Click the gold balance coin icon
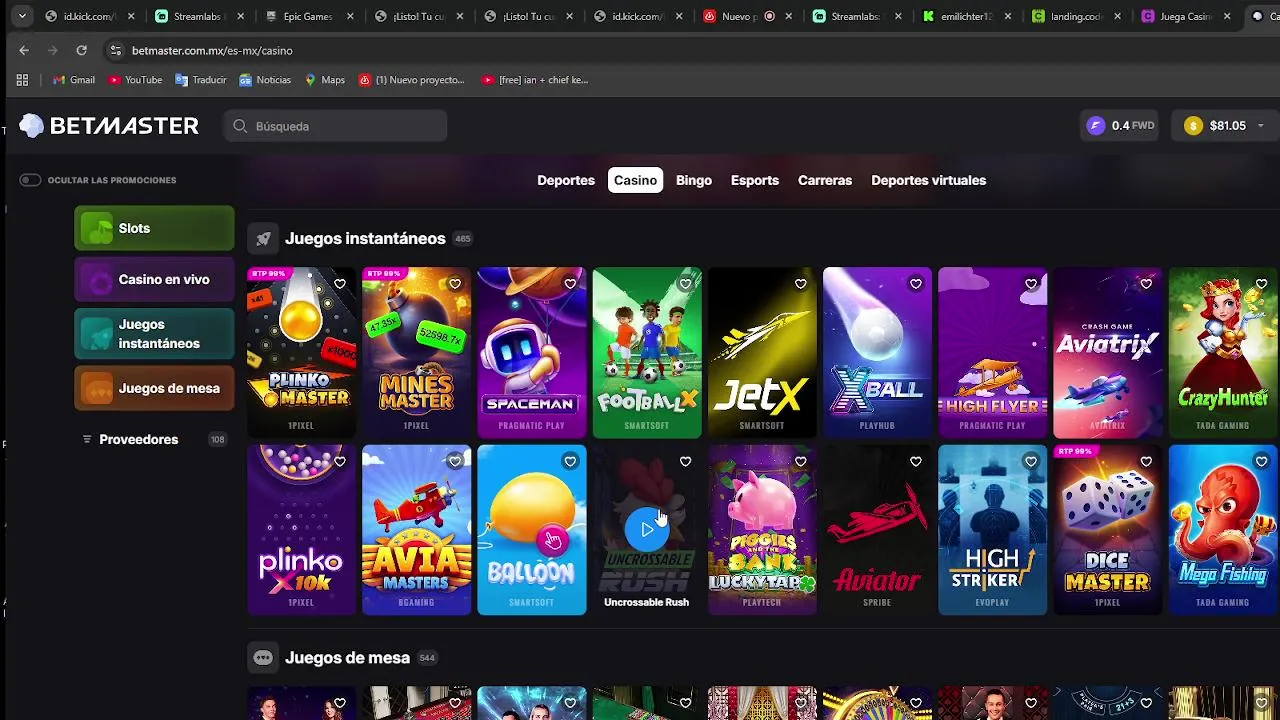Screen dimensions: 1280x720 click(1193, 125)
